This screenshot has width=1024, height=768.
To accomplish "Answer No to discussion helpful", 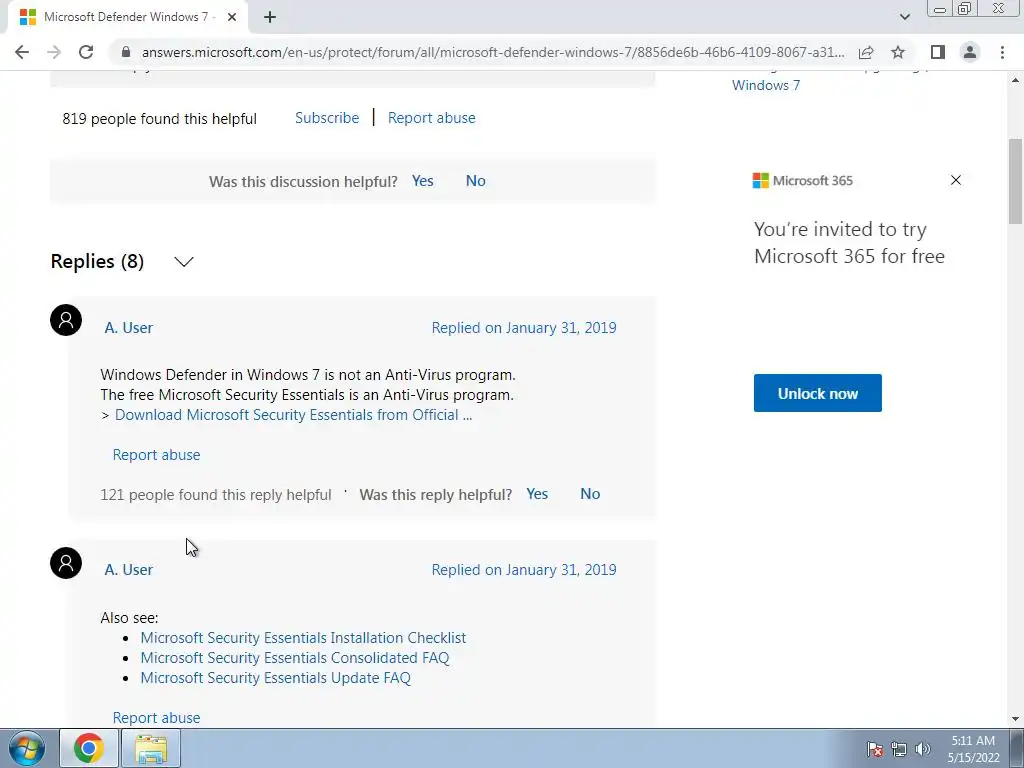I will point(475,181).
